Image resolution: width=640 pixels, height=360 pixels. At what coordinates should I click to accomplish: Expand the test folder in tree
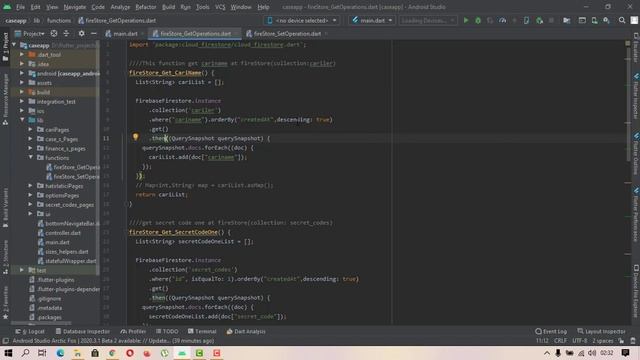coord(22,270)
